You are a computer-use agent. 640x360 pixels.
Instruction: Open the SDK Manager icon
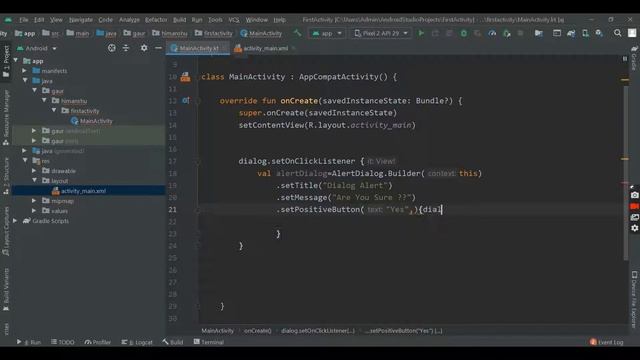point(599,33)
